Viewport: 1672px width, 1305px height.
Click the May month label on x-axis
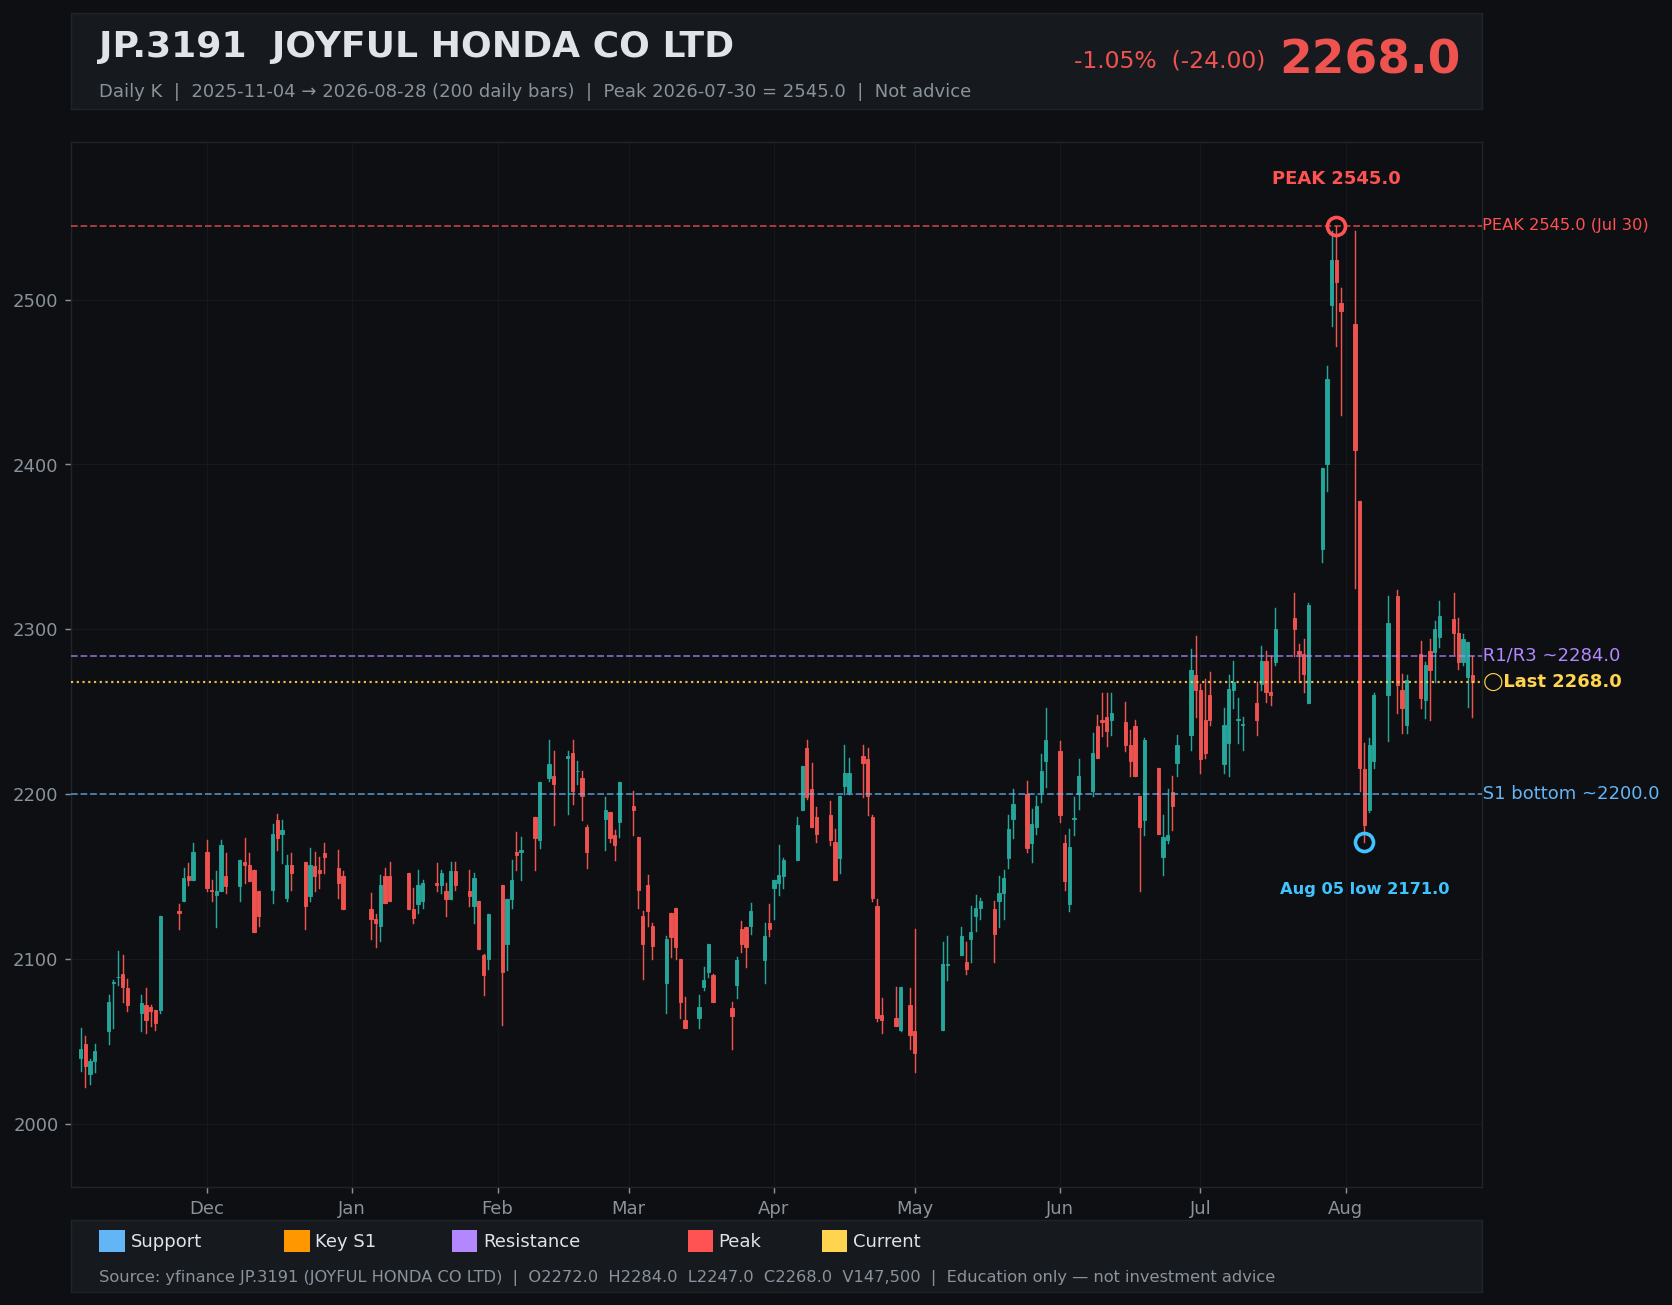915,1208
